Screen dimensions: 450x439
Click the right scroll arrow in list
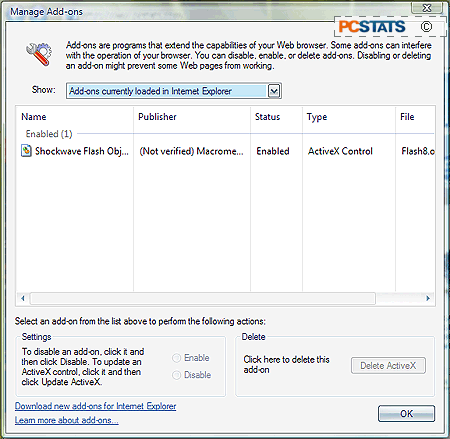tap(428, 298)
